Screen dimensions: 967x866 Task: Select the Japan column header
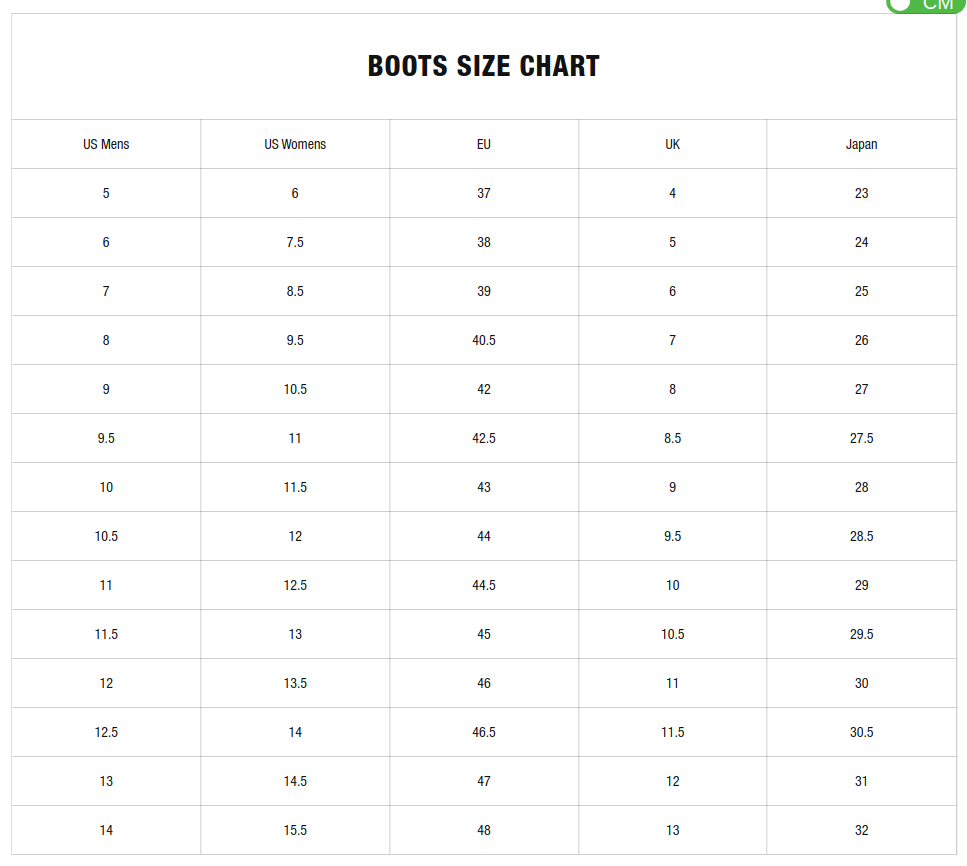click(861, 144)
